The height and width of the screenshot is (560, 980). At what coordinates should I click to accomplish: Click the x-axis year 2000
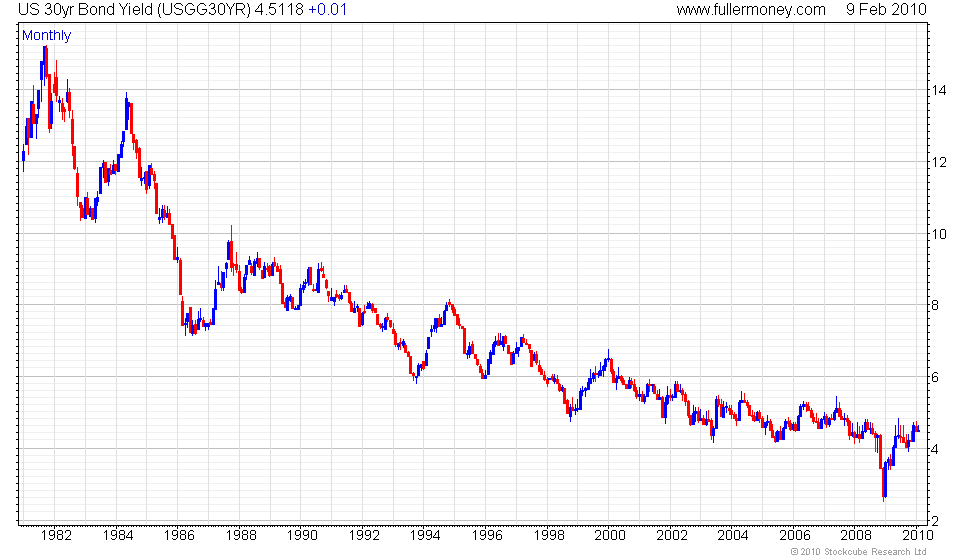pos(609,535)
